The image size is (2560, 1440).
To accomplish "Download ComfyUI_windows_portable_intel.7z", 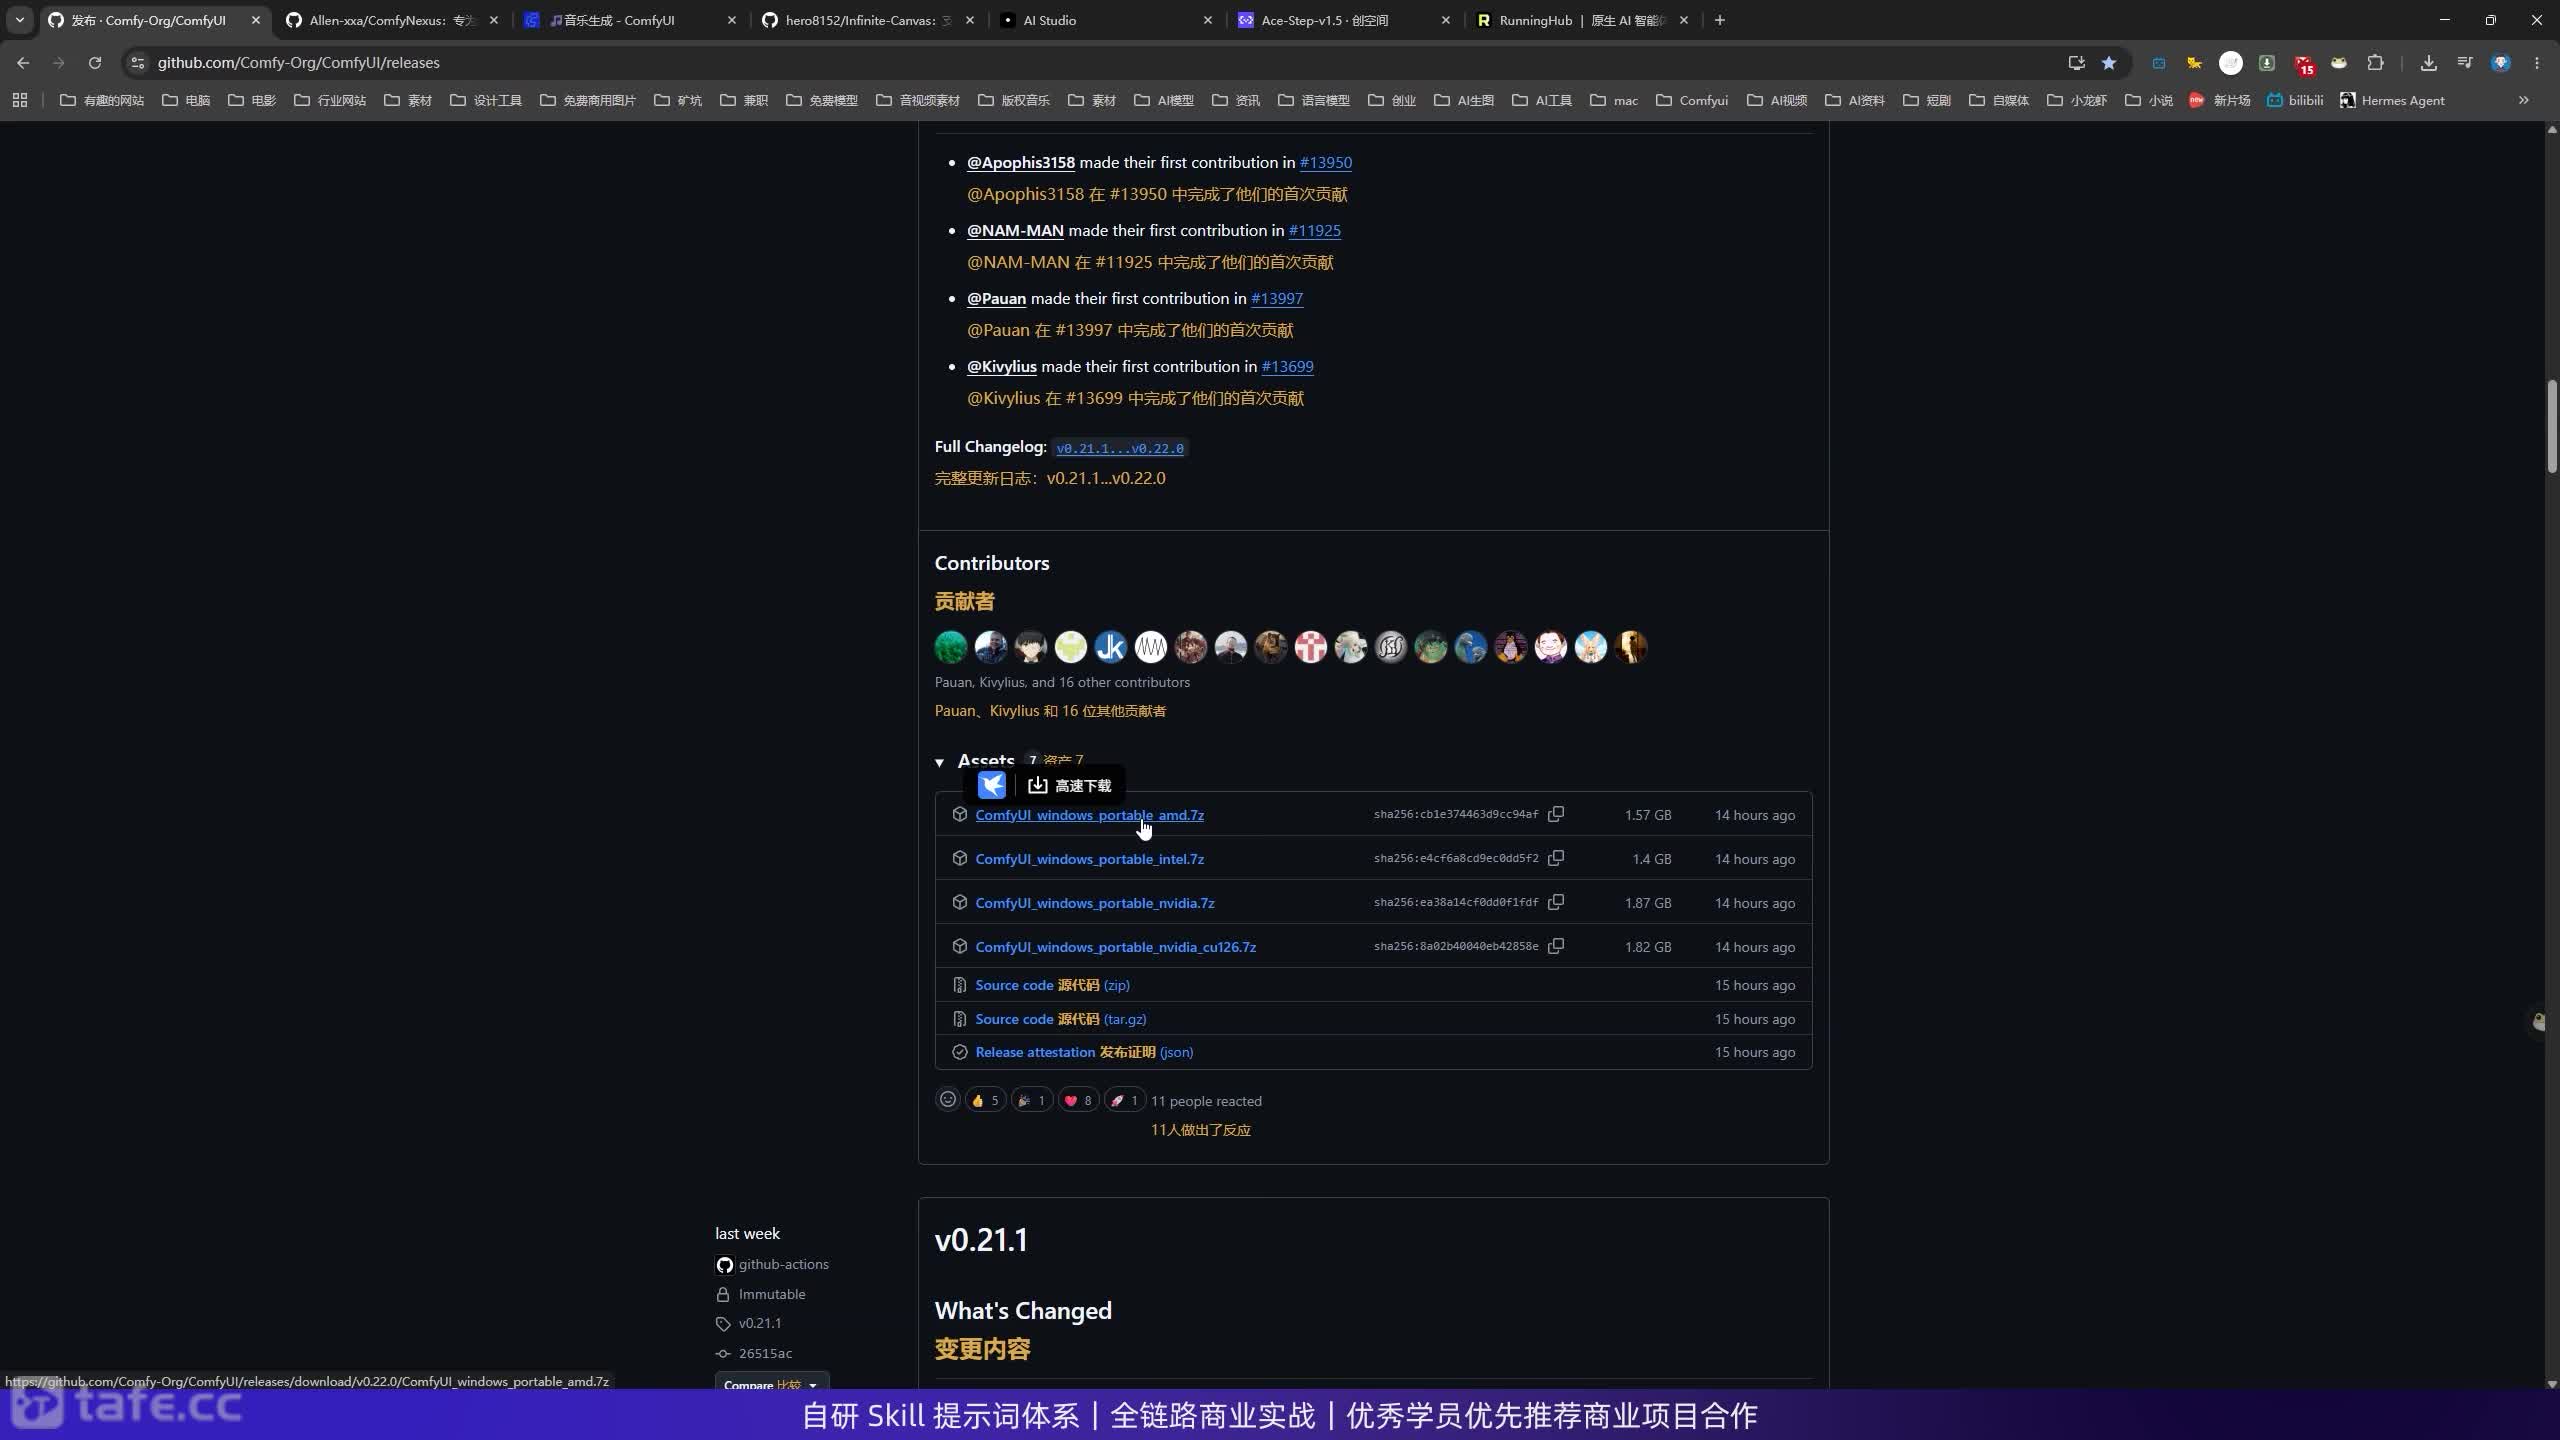I will (x=1089, y=859).
